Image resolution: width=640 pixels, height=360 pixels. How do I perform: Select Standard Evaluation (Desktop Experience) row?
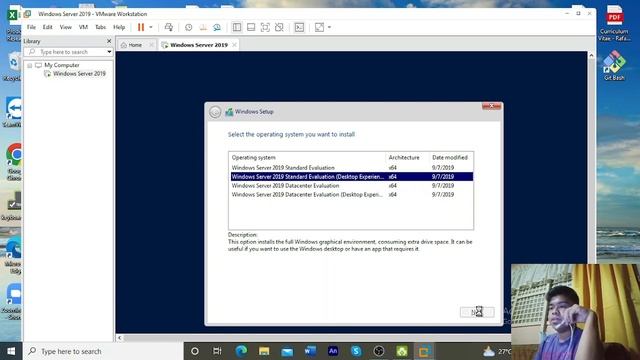click(351, 177)
